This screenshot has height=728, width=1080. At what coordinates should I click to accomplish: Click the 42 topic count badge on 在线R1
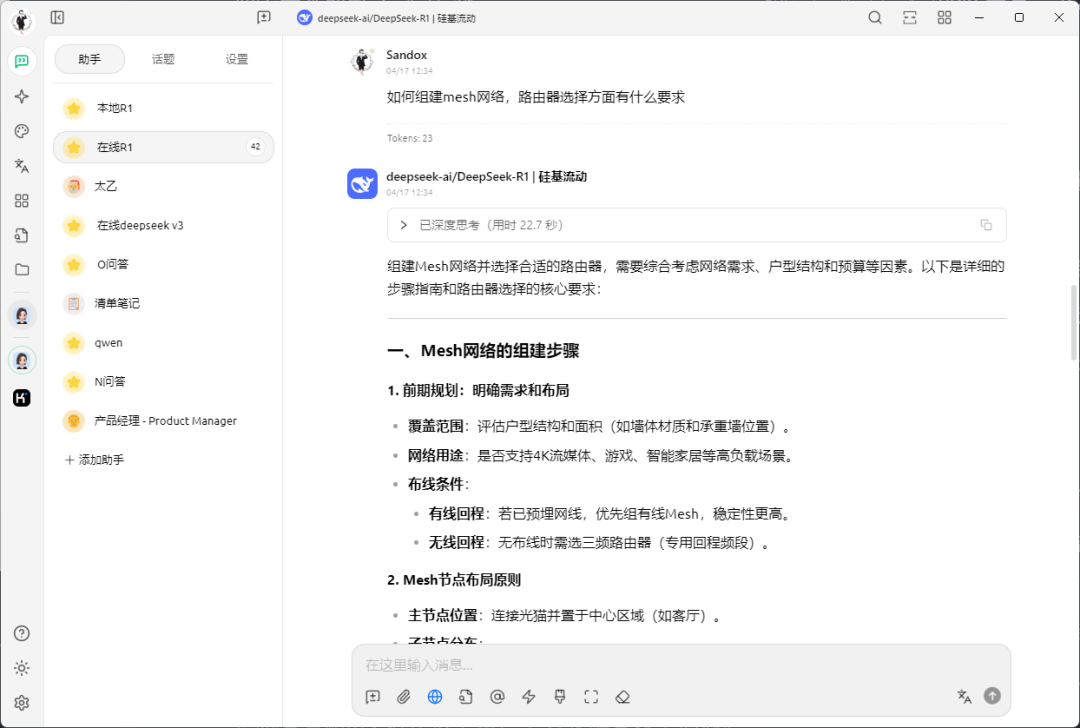256,147
